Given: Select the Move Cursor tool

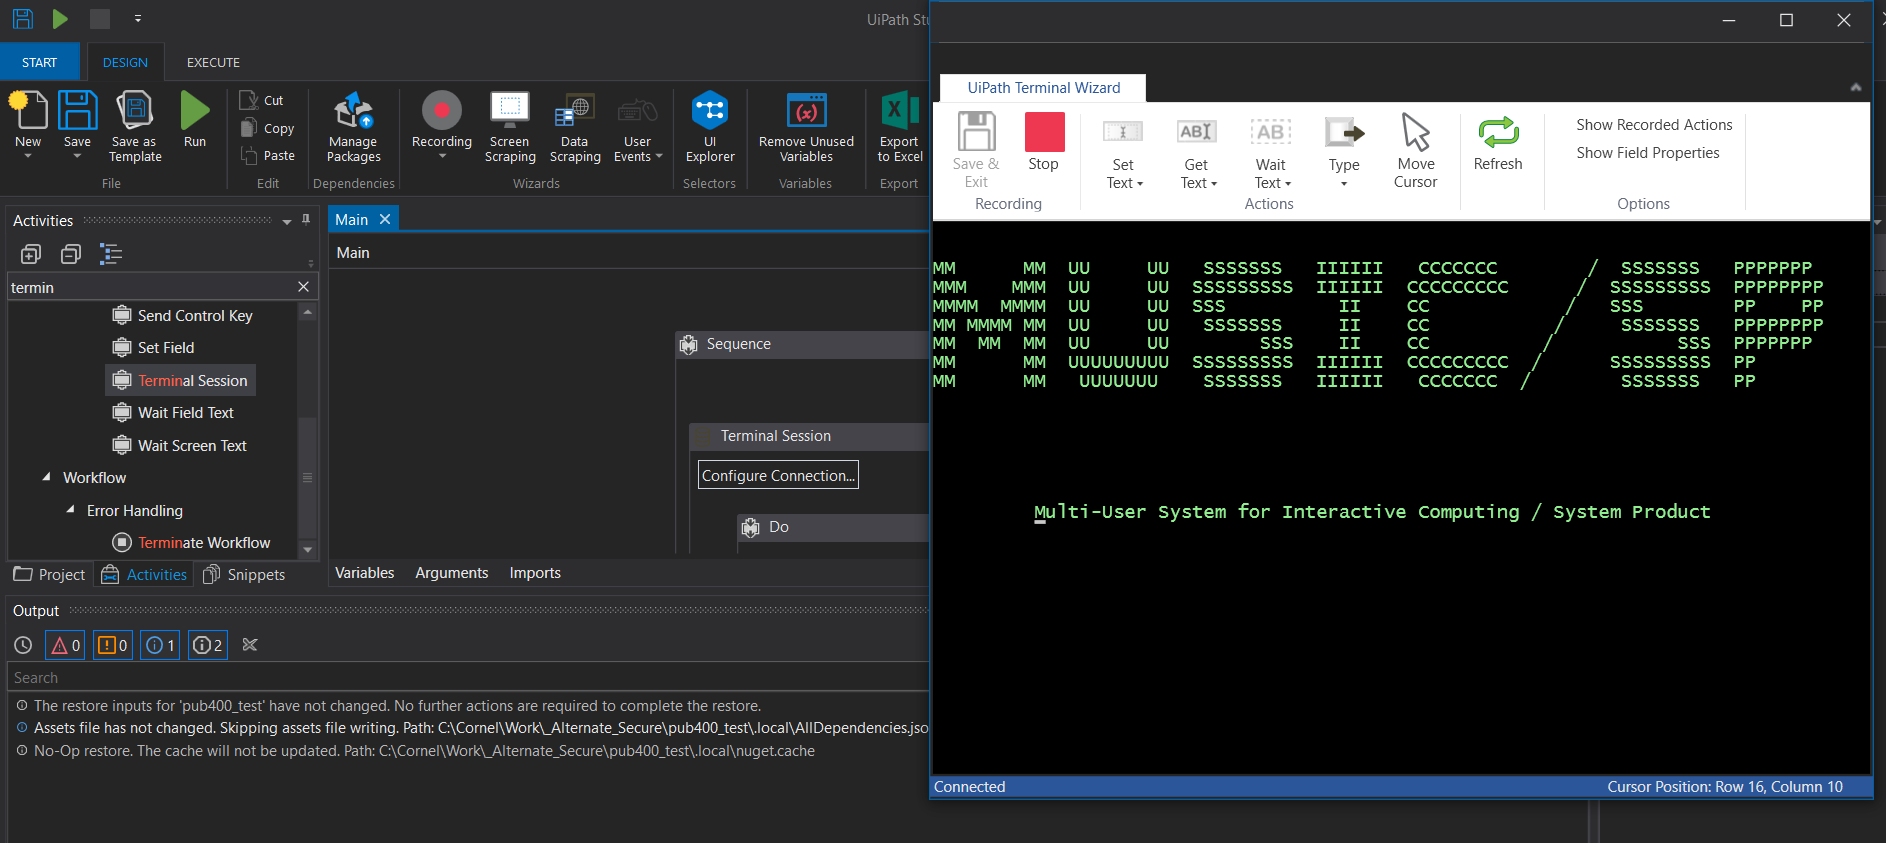Looking at the screenshot, I should point(1415,150).
